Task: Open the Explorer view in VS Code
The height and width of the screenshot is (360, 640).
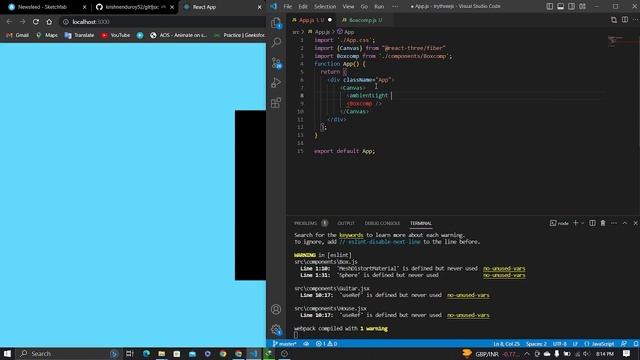Action: click(x=276, y=23)
